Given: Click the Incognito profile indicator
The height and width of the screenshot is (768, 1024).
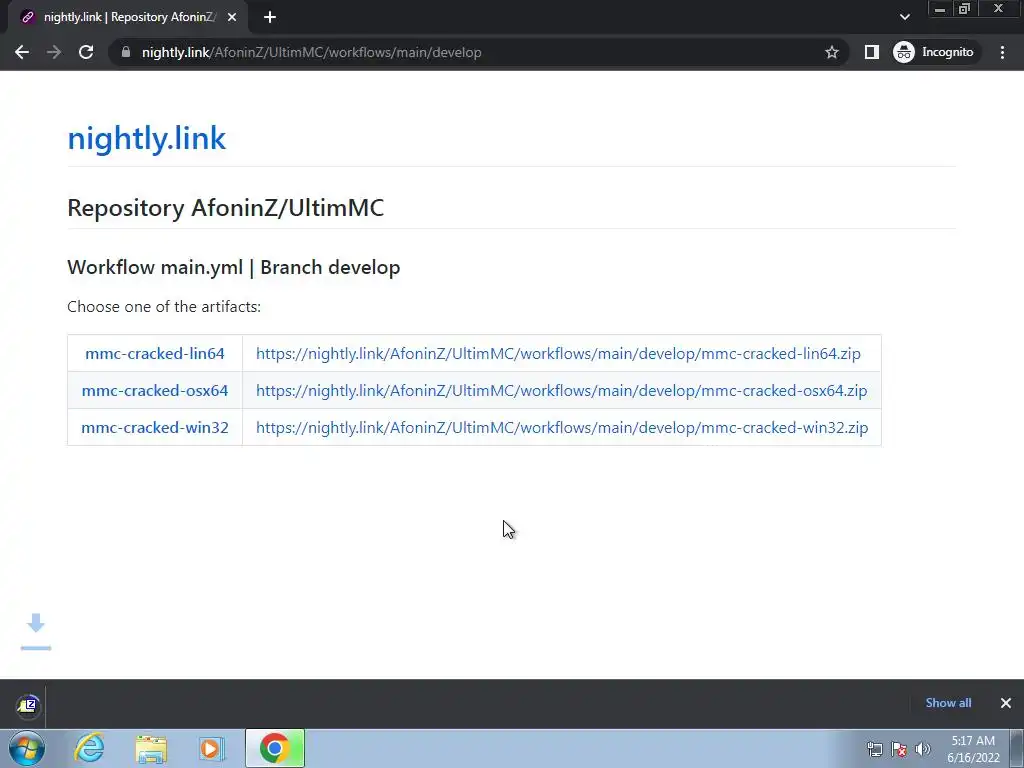Looking at the screenshot, I should pos(935,52).
